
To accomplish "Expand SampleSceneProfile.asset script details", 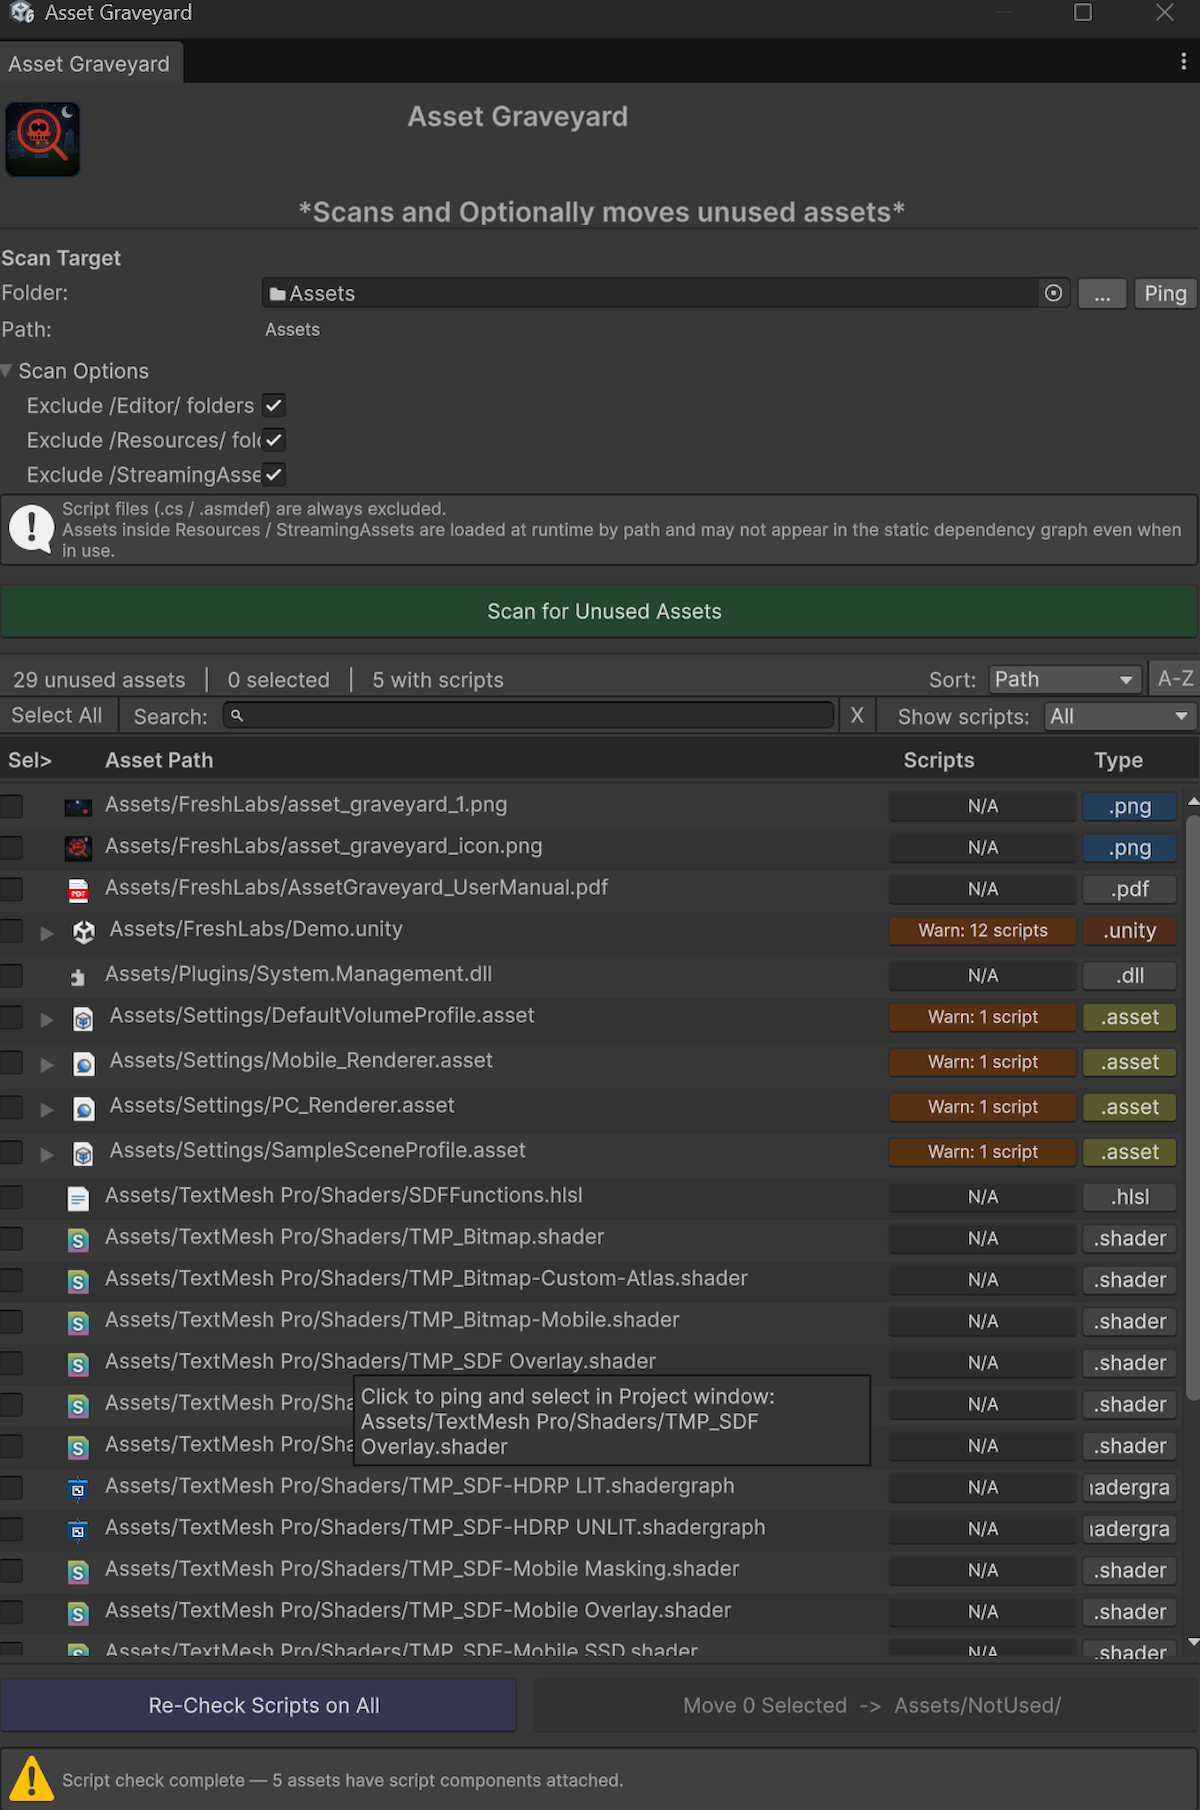I will coord(46,1155).
